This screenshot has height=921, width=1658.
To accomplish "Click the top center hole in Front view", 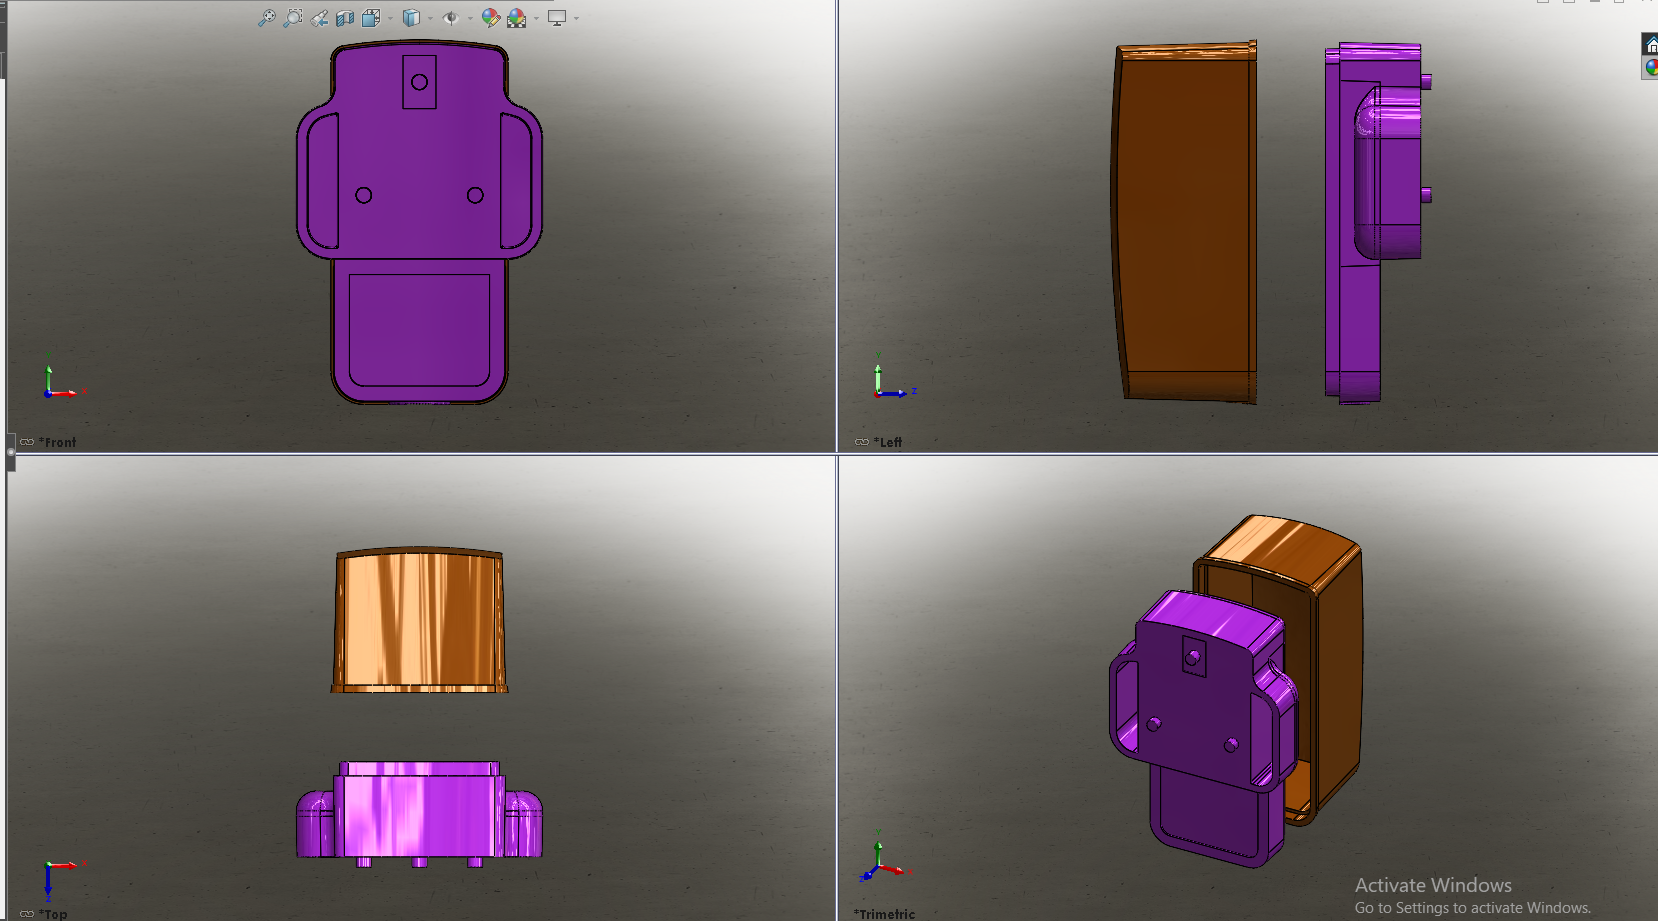I will tap(420, 82).
